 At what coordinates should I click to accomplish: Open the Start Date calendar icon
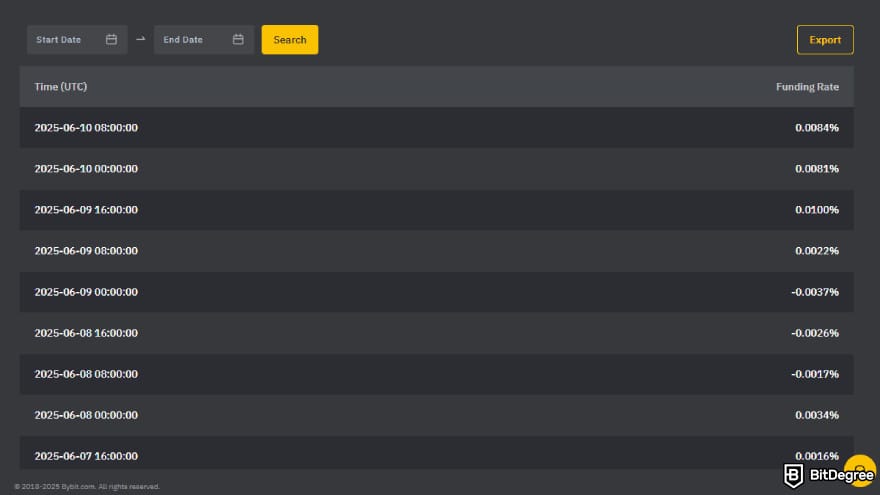111,39
